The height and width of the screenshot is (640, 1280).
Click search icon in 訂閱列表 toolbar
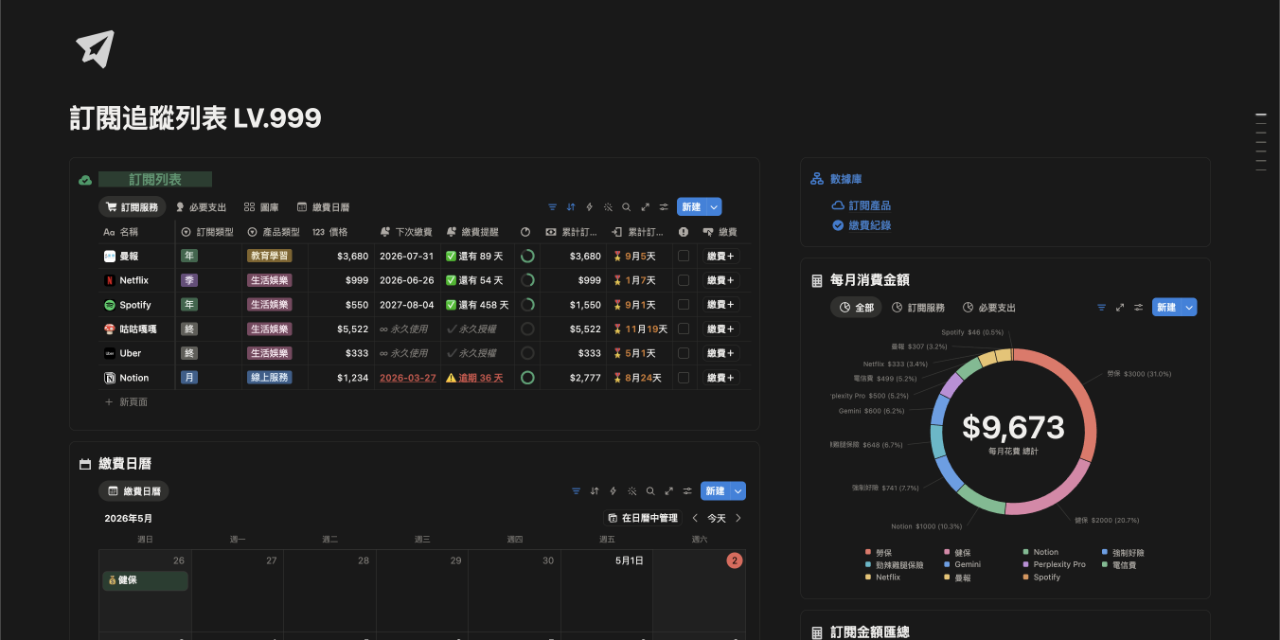(626, 207)
